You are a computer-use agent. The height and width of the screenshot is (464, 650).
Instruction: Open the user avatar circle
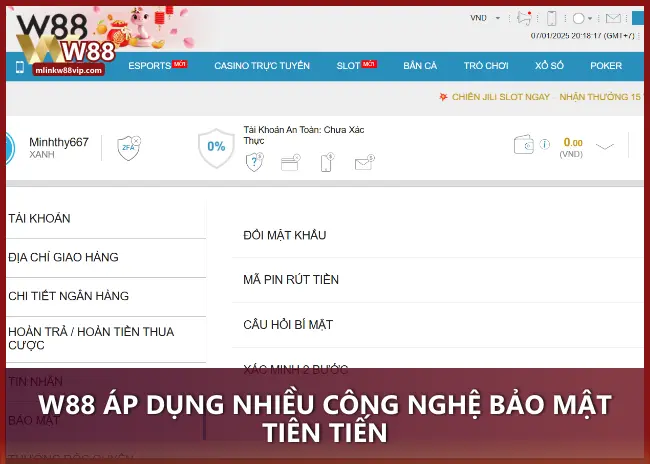point(10,148)
